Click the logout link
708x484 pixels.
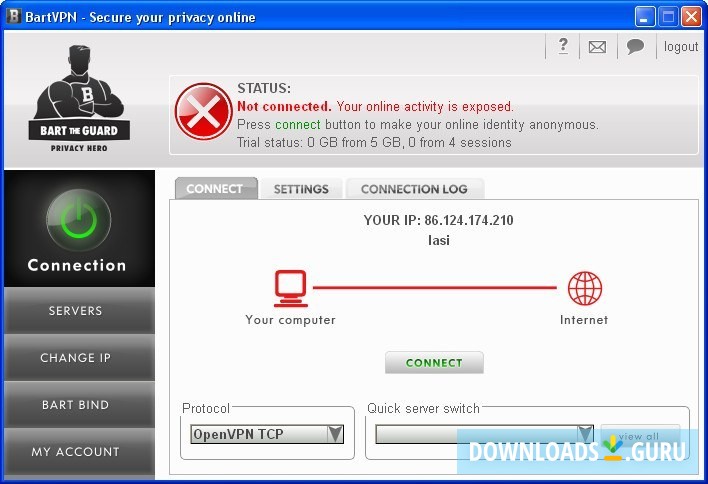tap(681, 47)
